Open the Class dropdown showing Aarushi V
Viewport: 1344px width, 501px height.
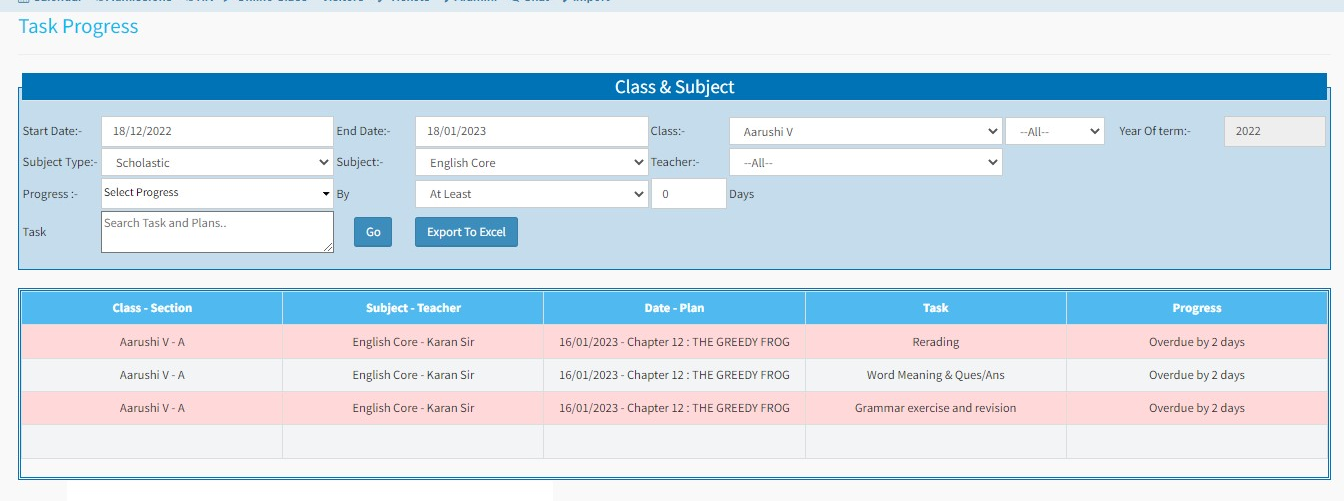[865, 131]
